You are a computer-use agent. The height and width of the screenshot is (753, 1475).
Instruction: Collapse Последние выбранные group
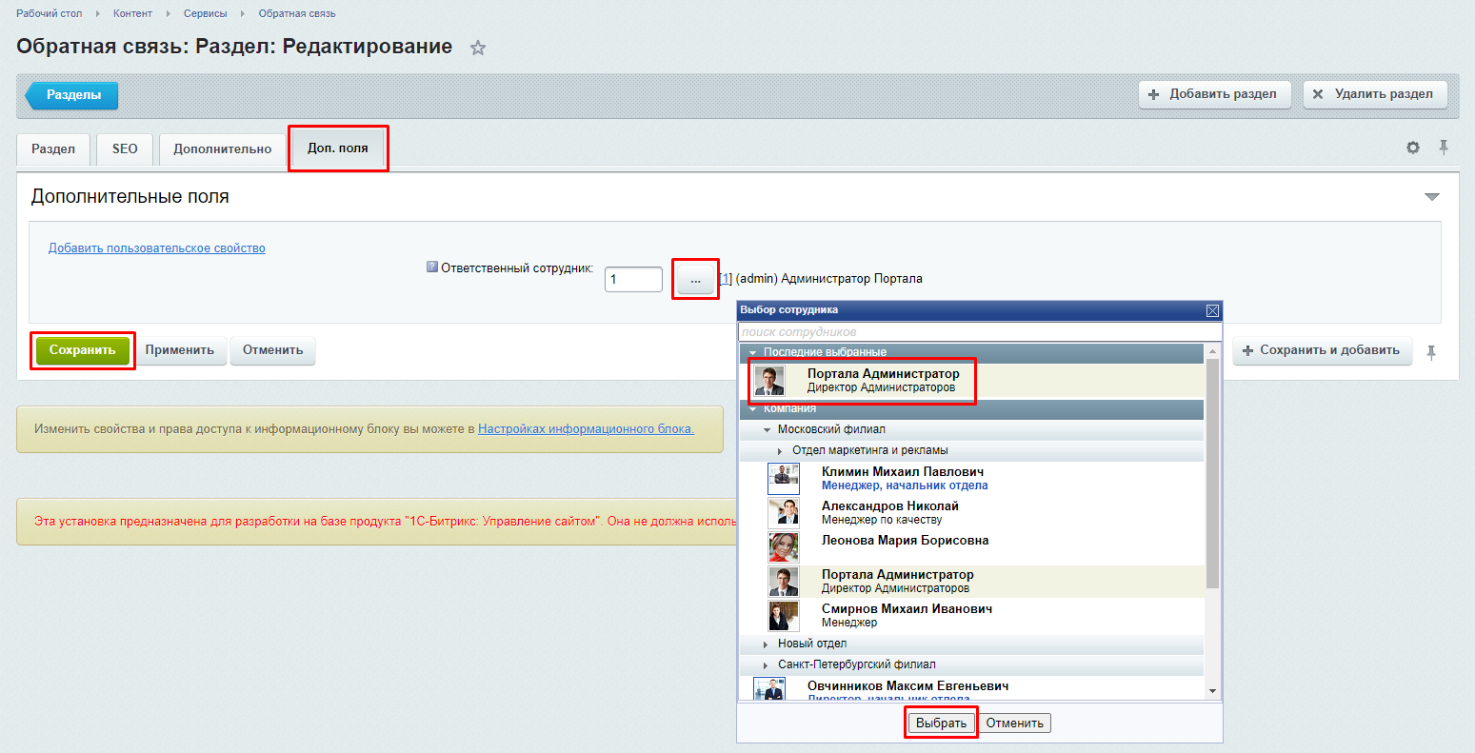752,352
